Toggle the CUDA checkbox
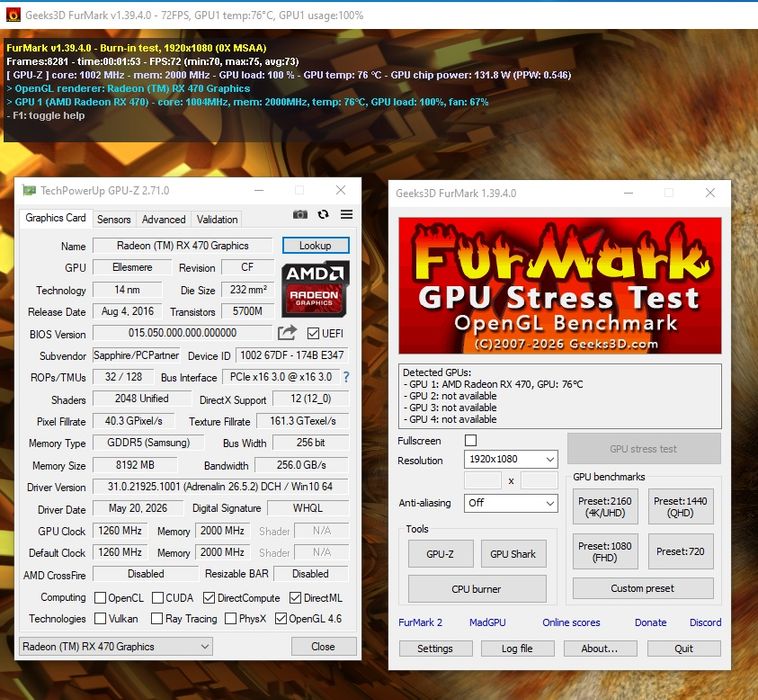Viewport: 758px width, 700px height. point(158,598)
